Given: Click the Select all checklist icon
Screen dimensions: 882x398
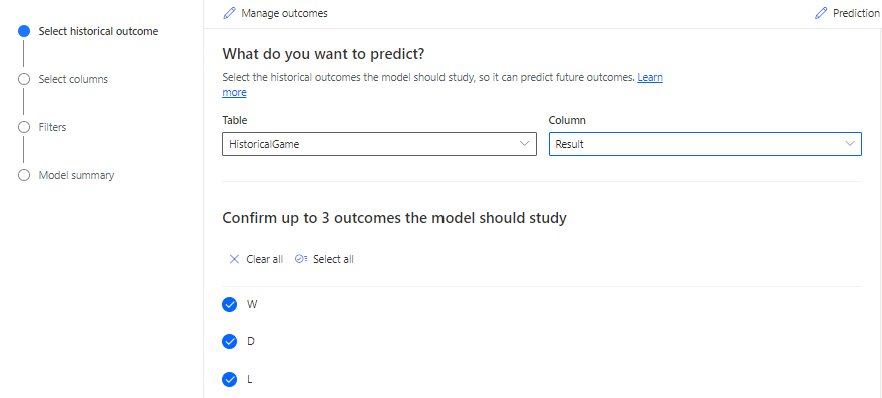Looking at the screenshot, I should point(301,259).
